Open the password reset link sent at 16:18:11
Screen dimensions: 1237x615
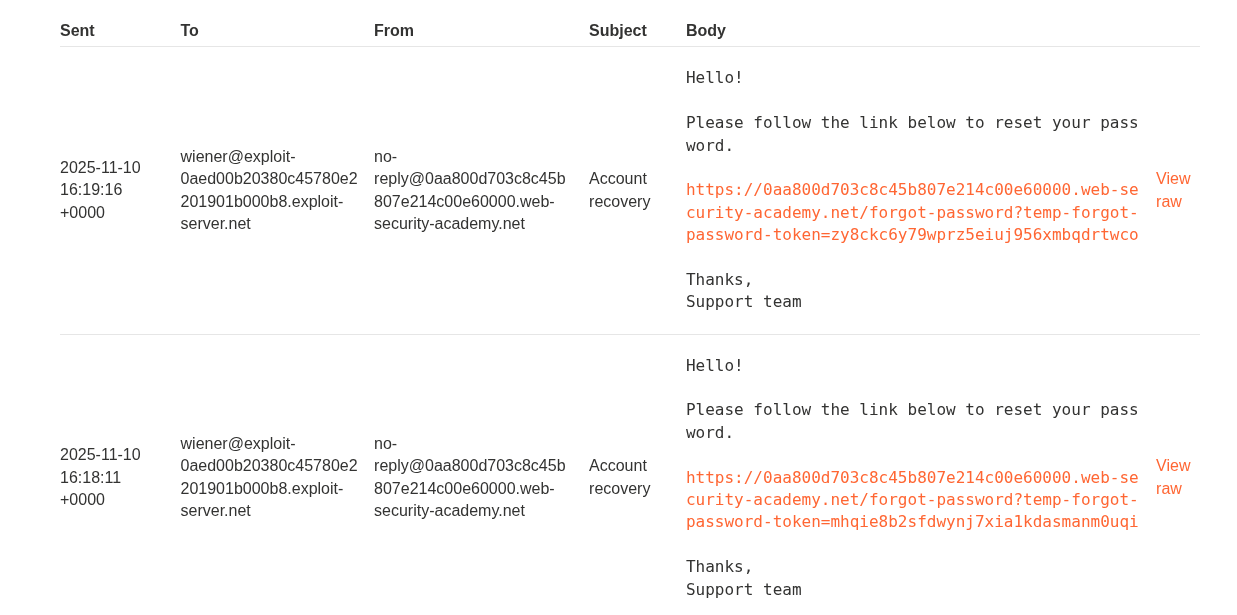pyautogui.click(x=911, y=499)
